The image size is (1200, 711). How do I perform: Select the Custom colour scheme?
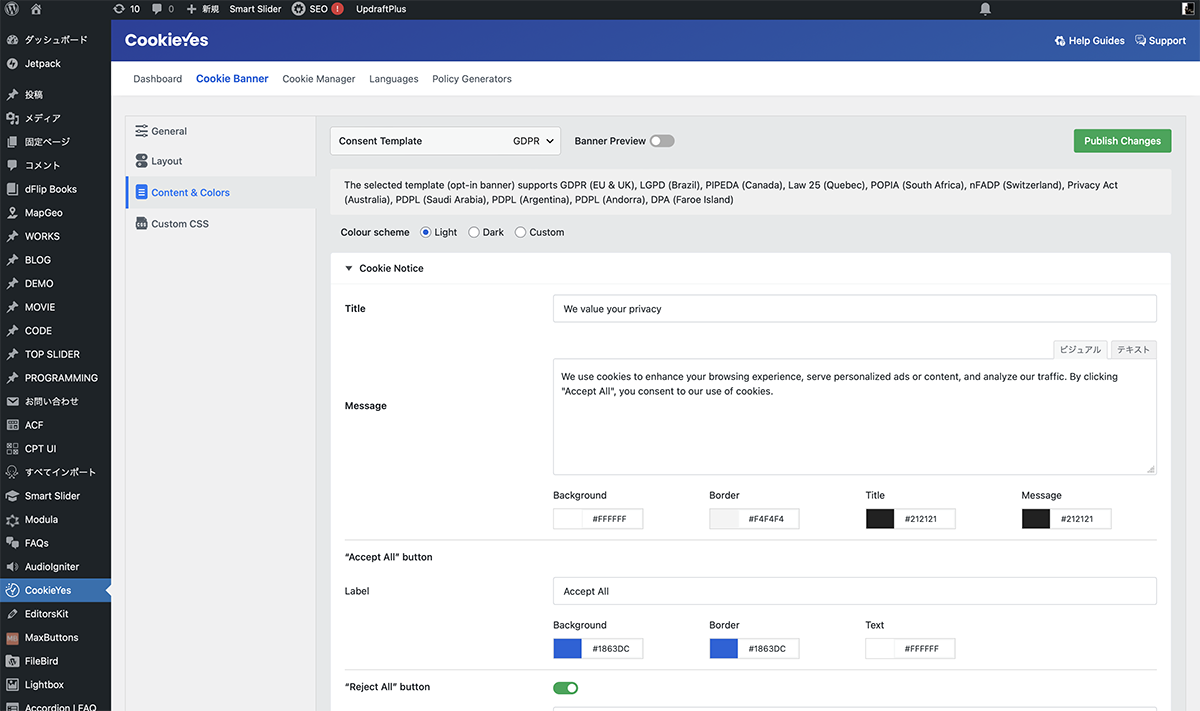pyautogui.click(x=520, y=232)
